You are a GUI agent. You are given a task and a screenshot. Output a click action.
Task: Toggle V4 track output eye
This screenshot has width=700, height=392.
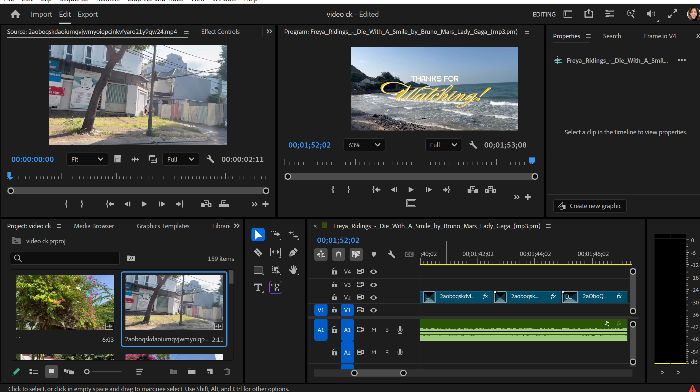coord(374,271)
